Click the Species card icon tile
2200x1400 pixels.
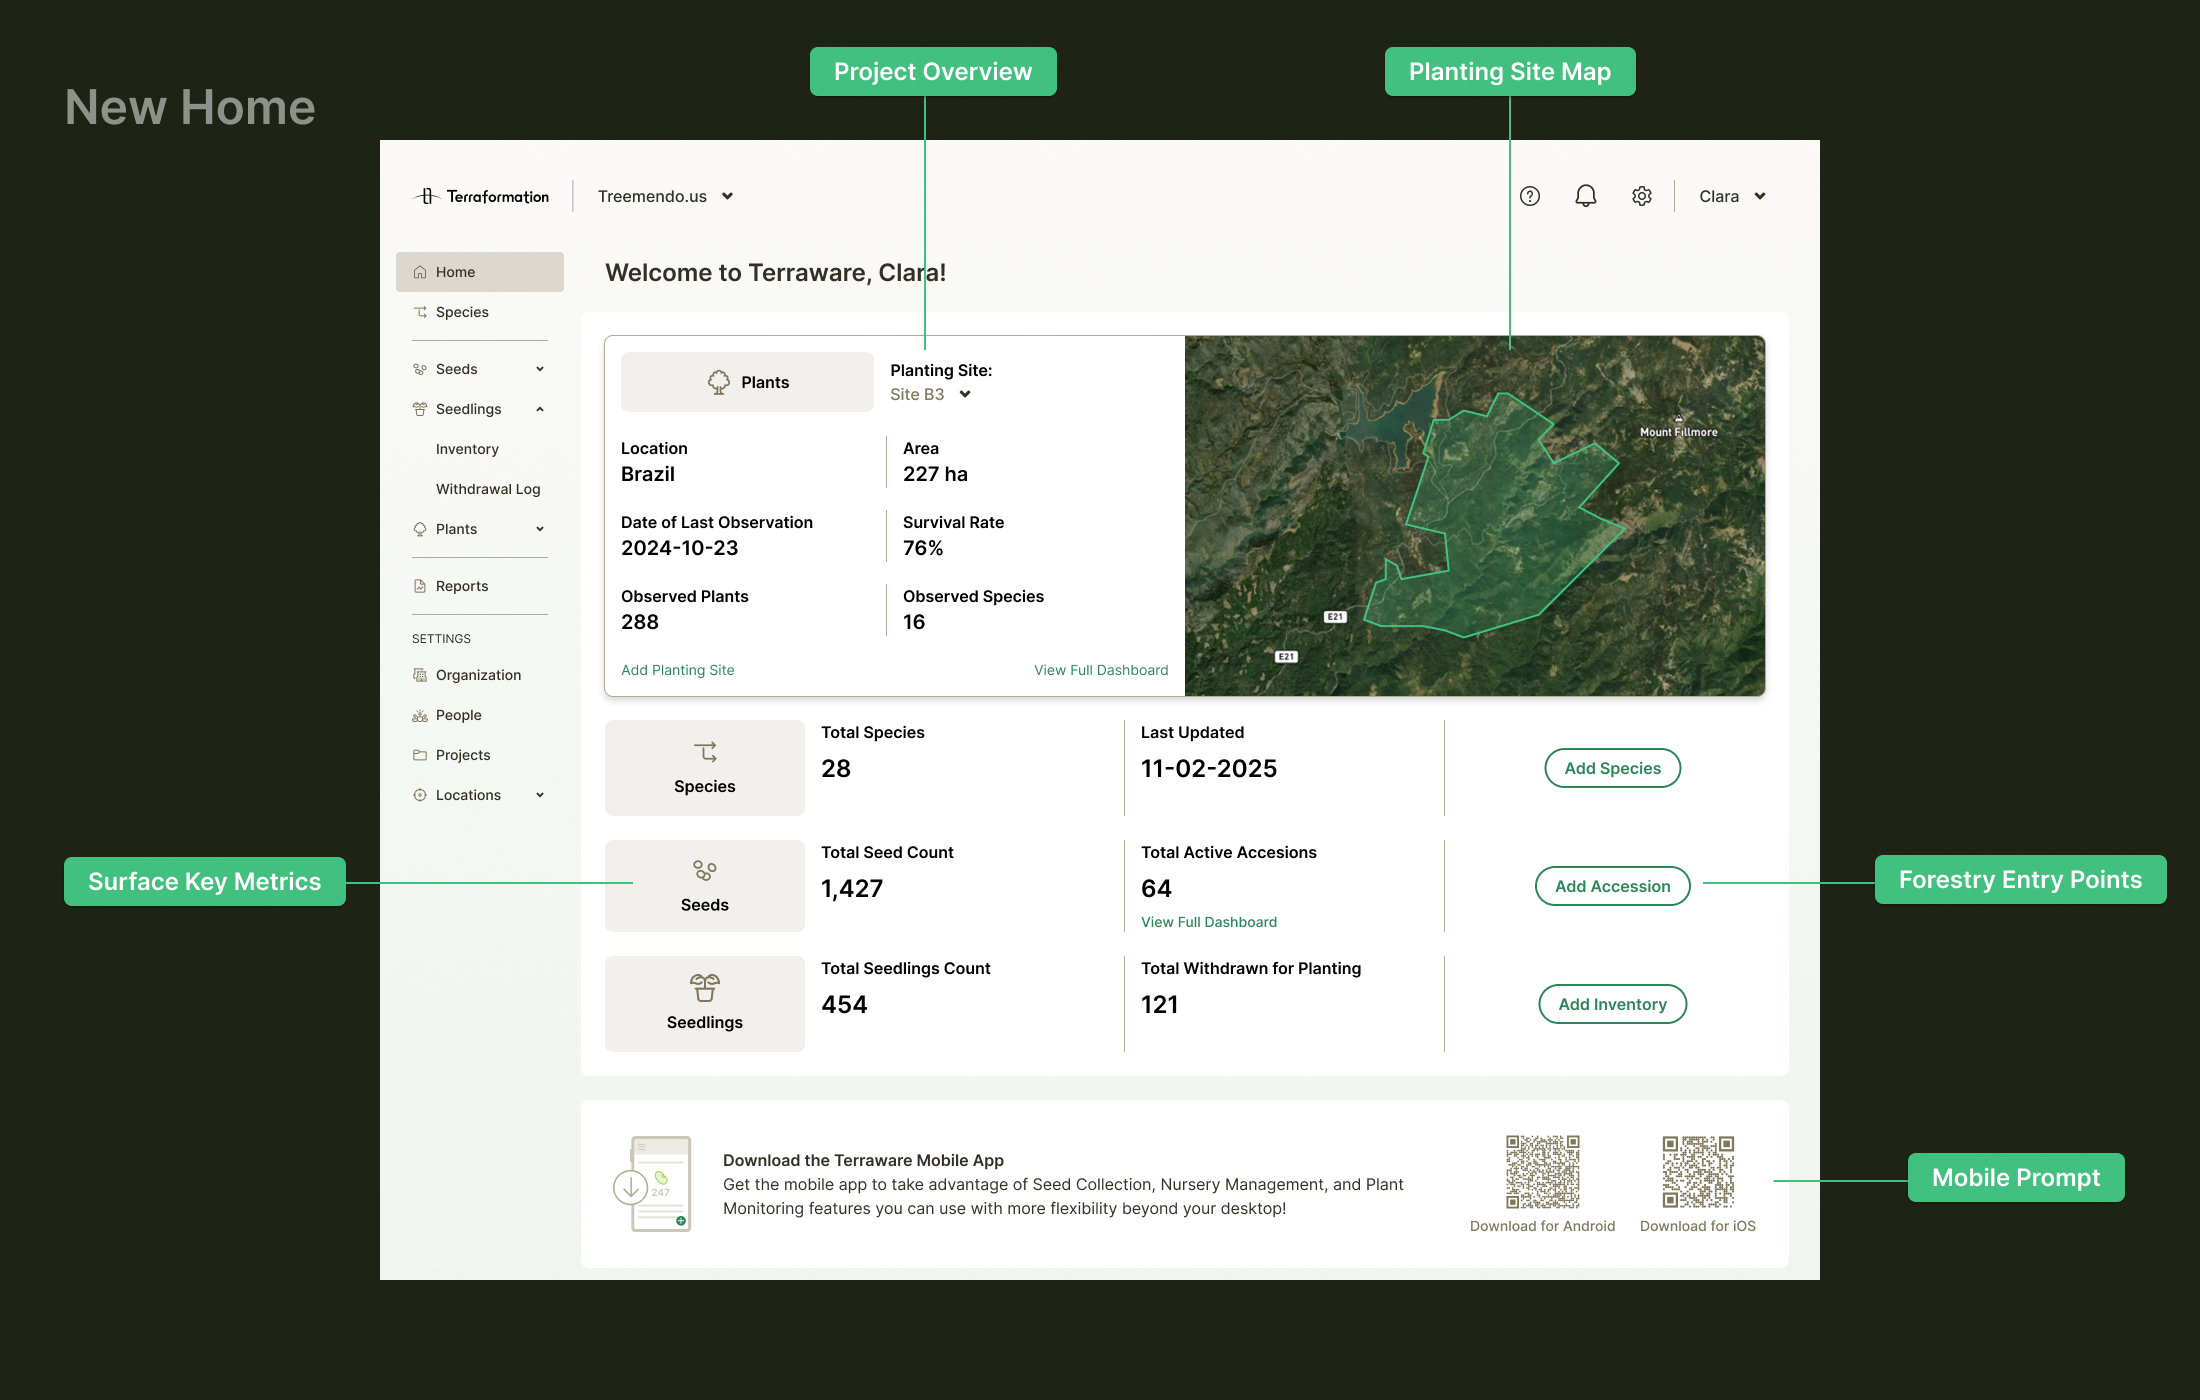(x=705, y=768)
